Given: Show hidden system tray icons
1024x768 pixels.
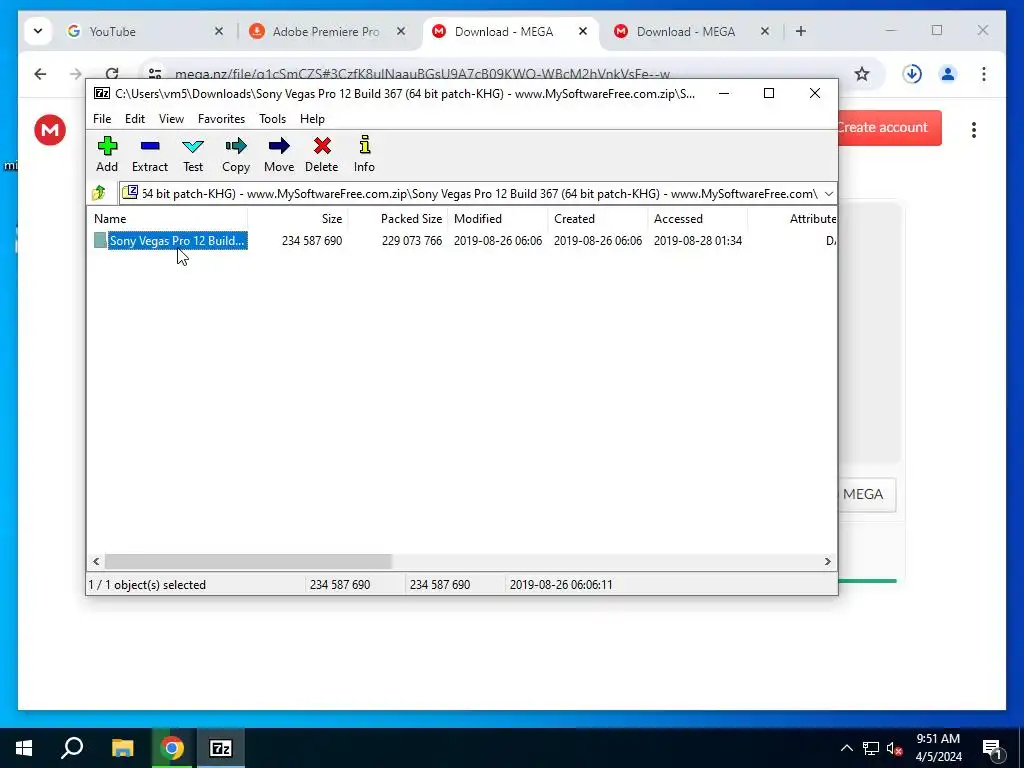Looking at the screenshot, I should [x=846, y=748].
